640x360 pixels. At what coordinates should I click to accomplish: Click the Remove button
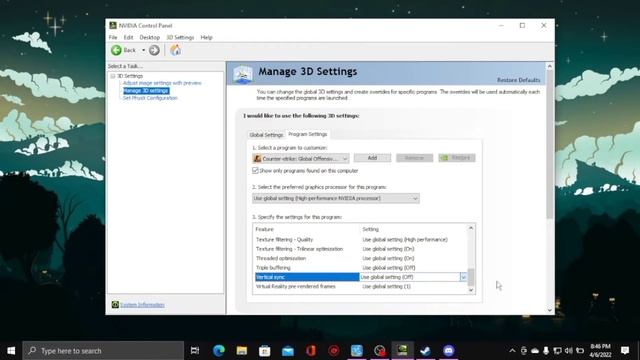[414, 158]
